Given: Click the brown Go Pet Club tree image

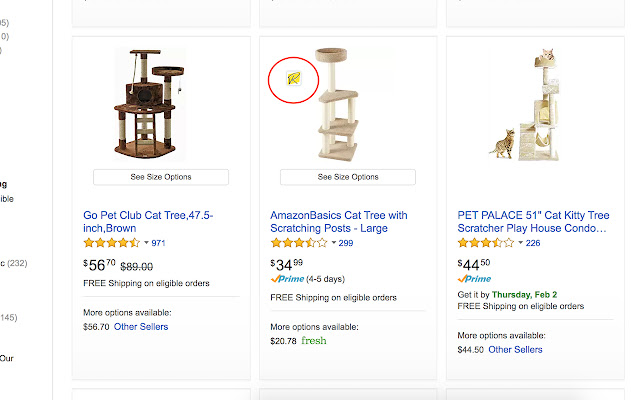Looking at the screenshot, I should pos(150,103).
